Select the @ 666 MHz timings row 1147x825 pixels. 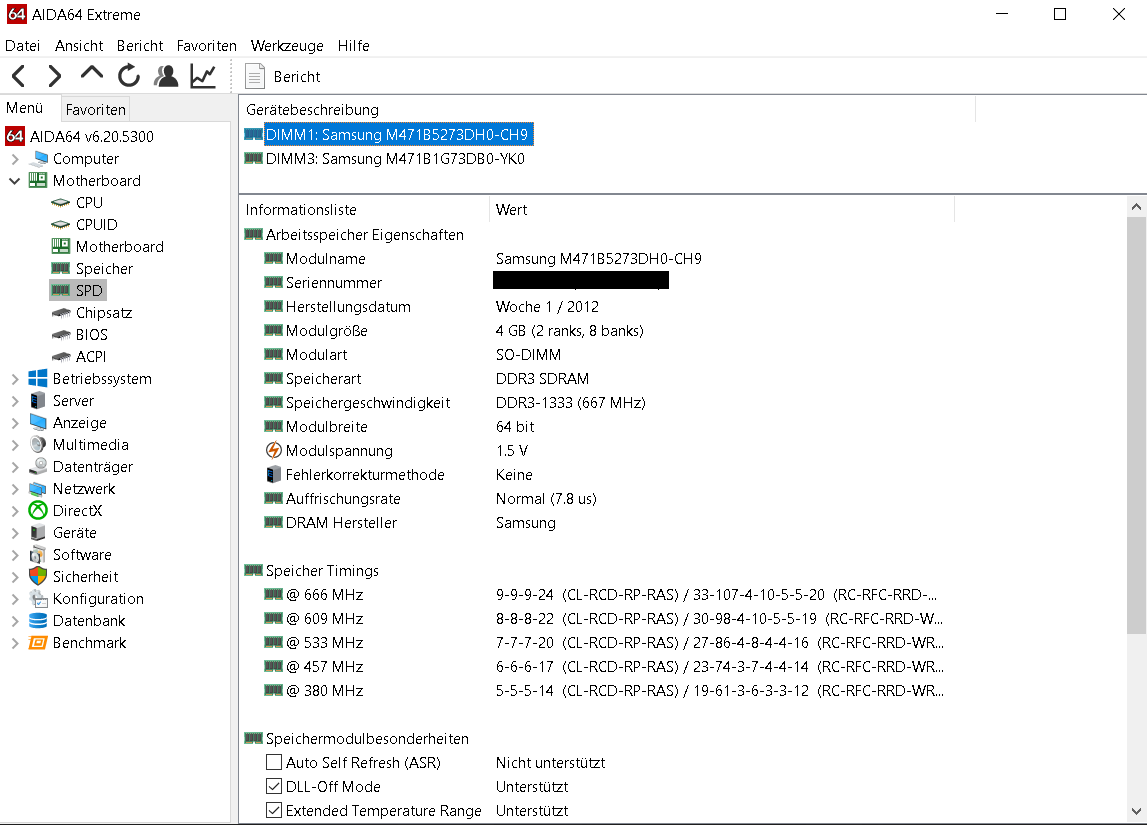pyautogui.click(x=599, y=595)
